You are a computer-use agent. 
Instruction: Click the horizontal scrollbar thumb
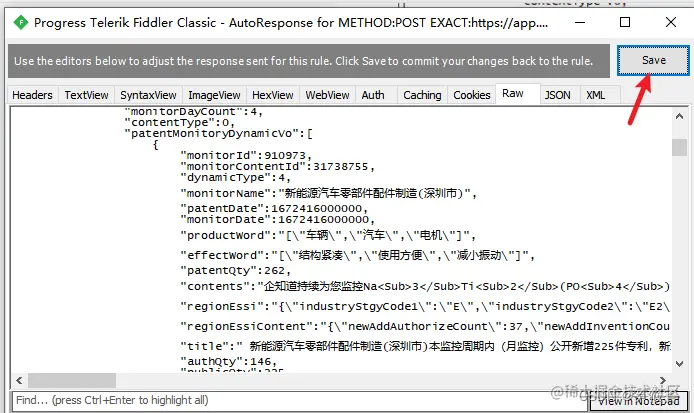pos(72,380)
